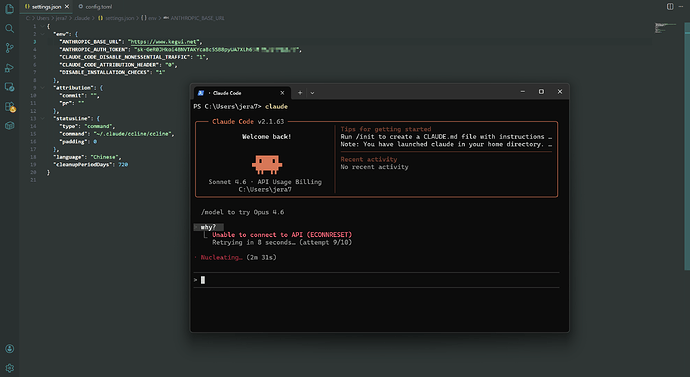Open the Explorer view in activity bar

9,9
